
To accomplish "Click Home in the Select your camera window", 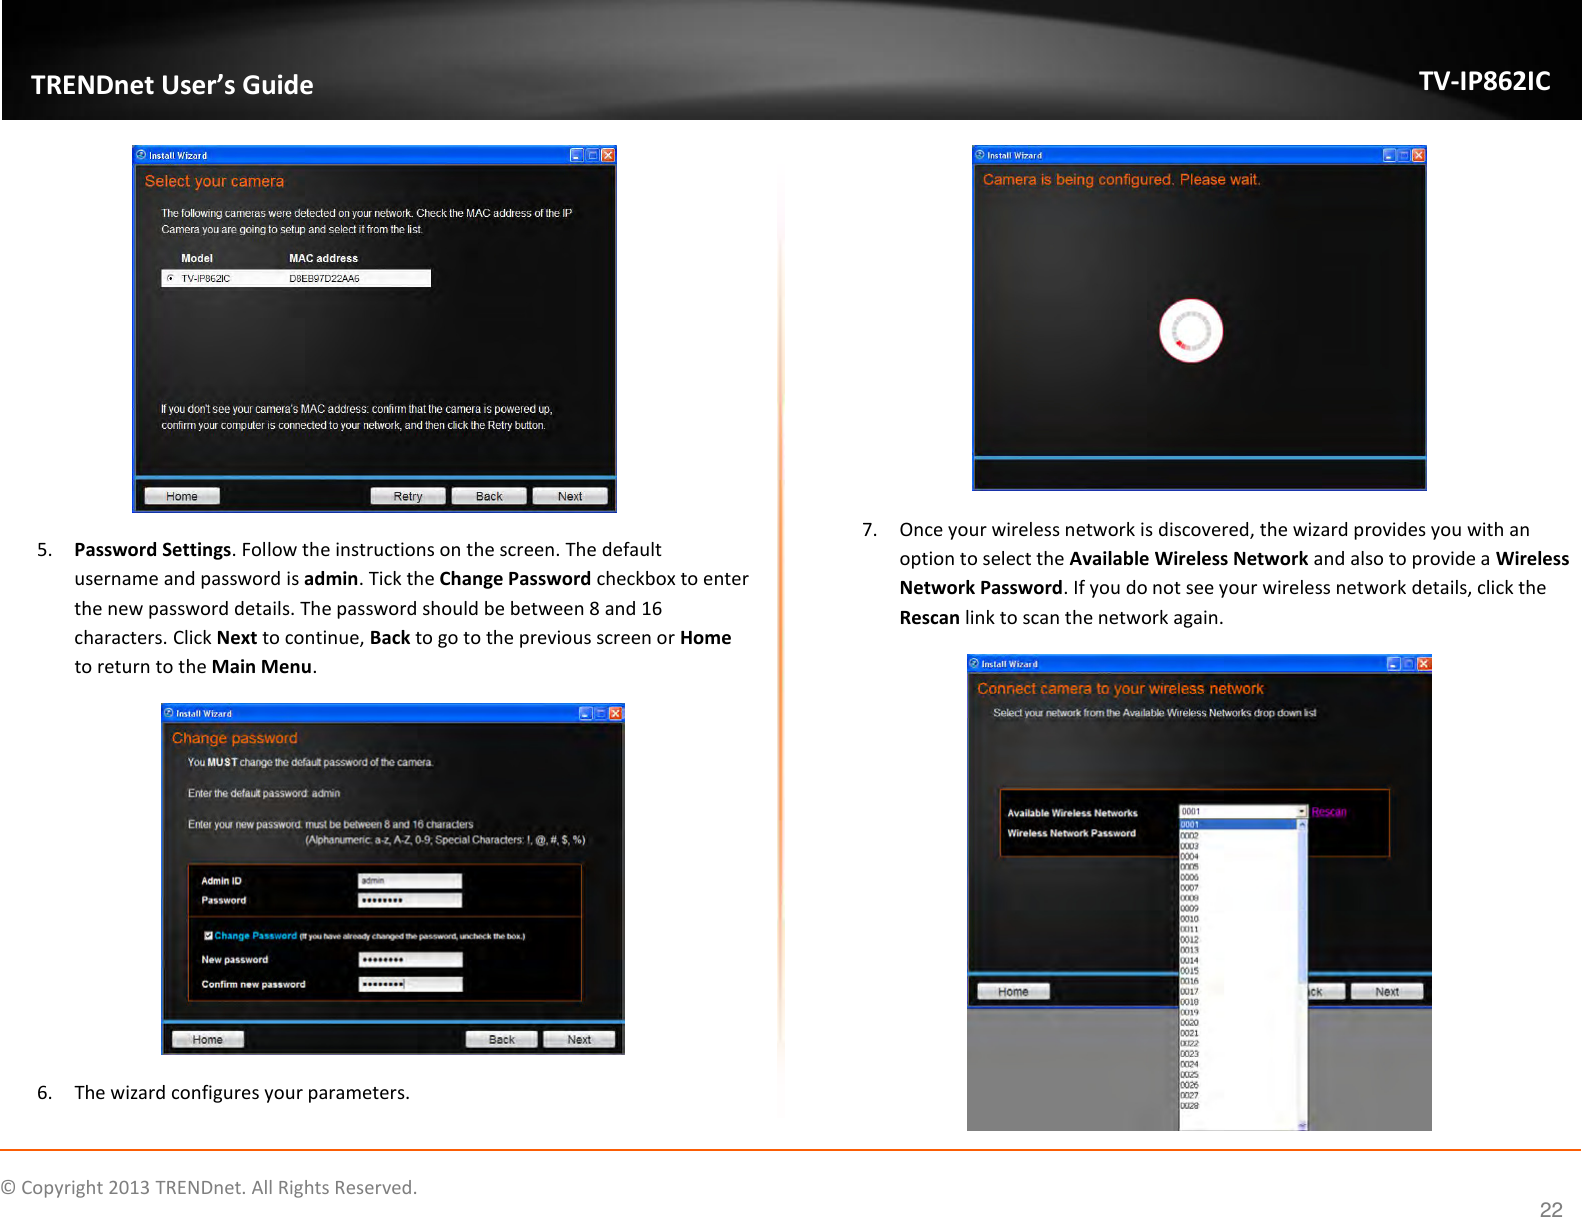I will click(x=182, y=496).
